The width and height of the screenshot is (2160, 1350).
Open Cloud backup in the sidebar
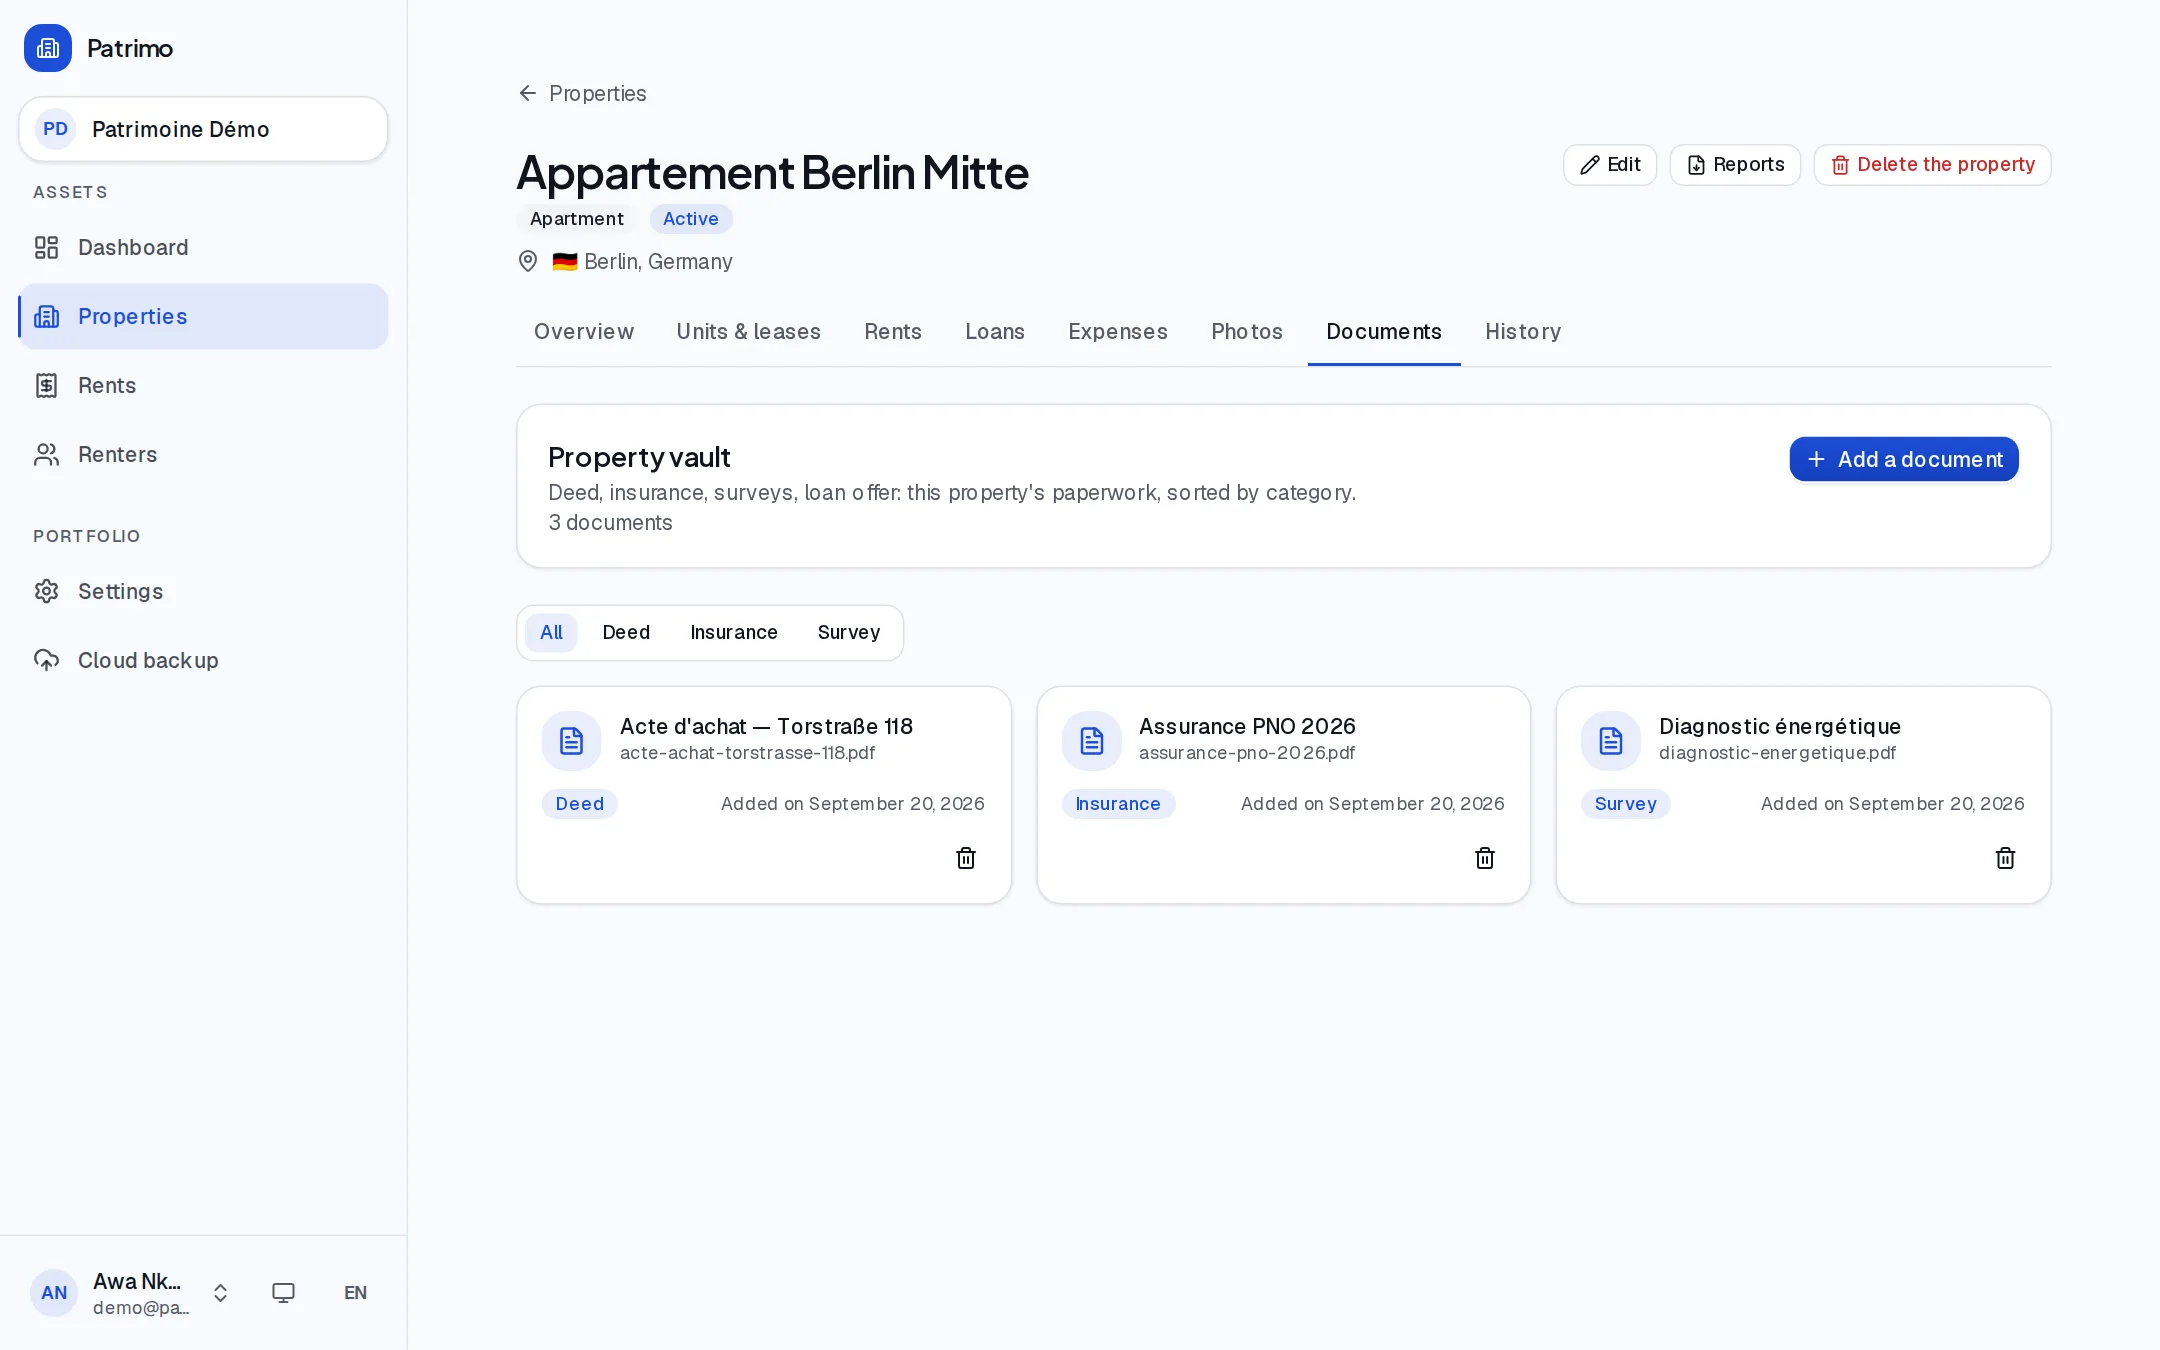[203, 660]
